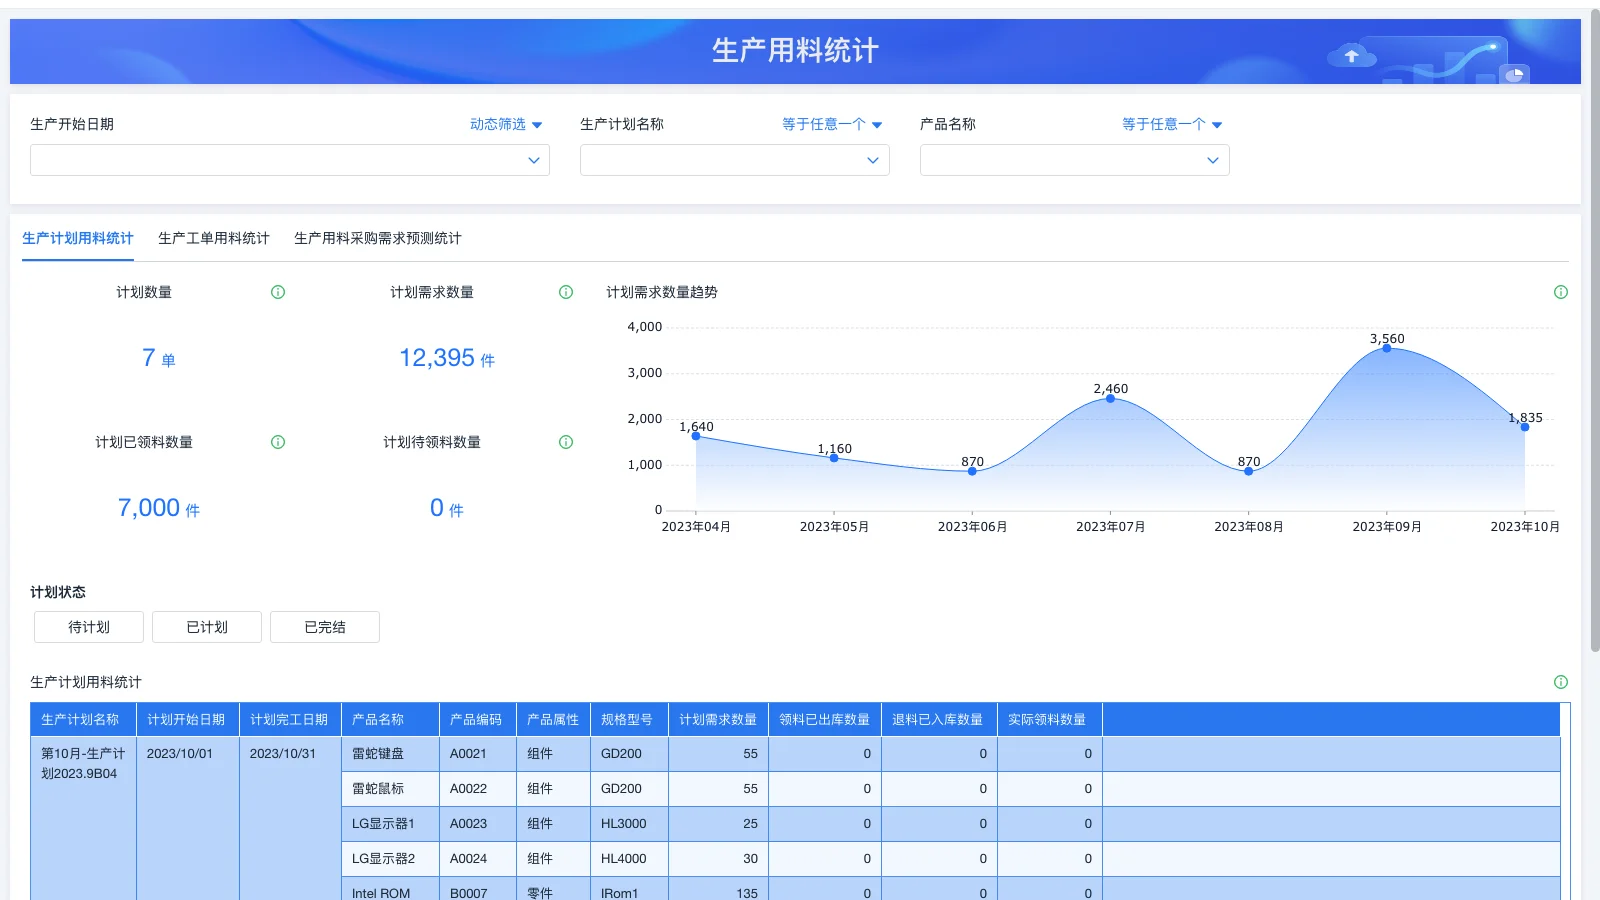Select the 3,560 data point on the chart

tap(1386, 349)
